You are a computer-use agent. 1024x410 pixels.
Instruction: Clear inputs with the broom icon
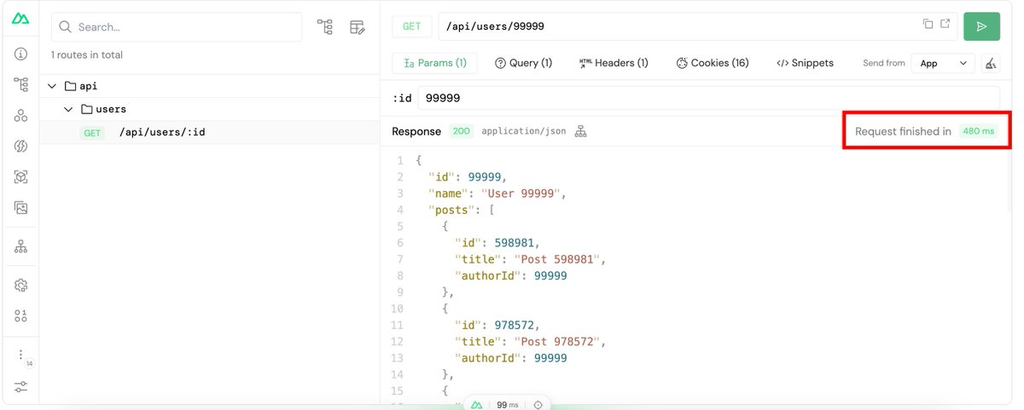(991, 63)
